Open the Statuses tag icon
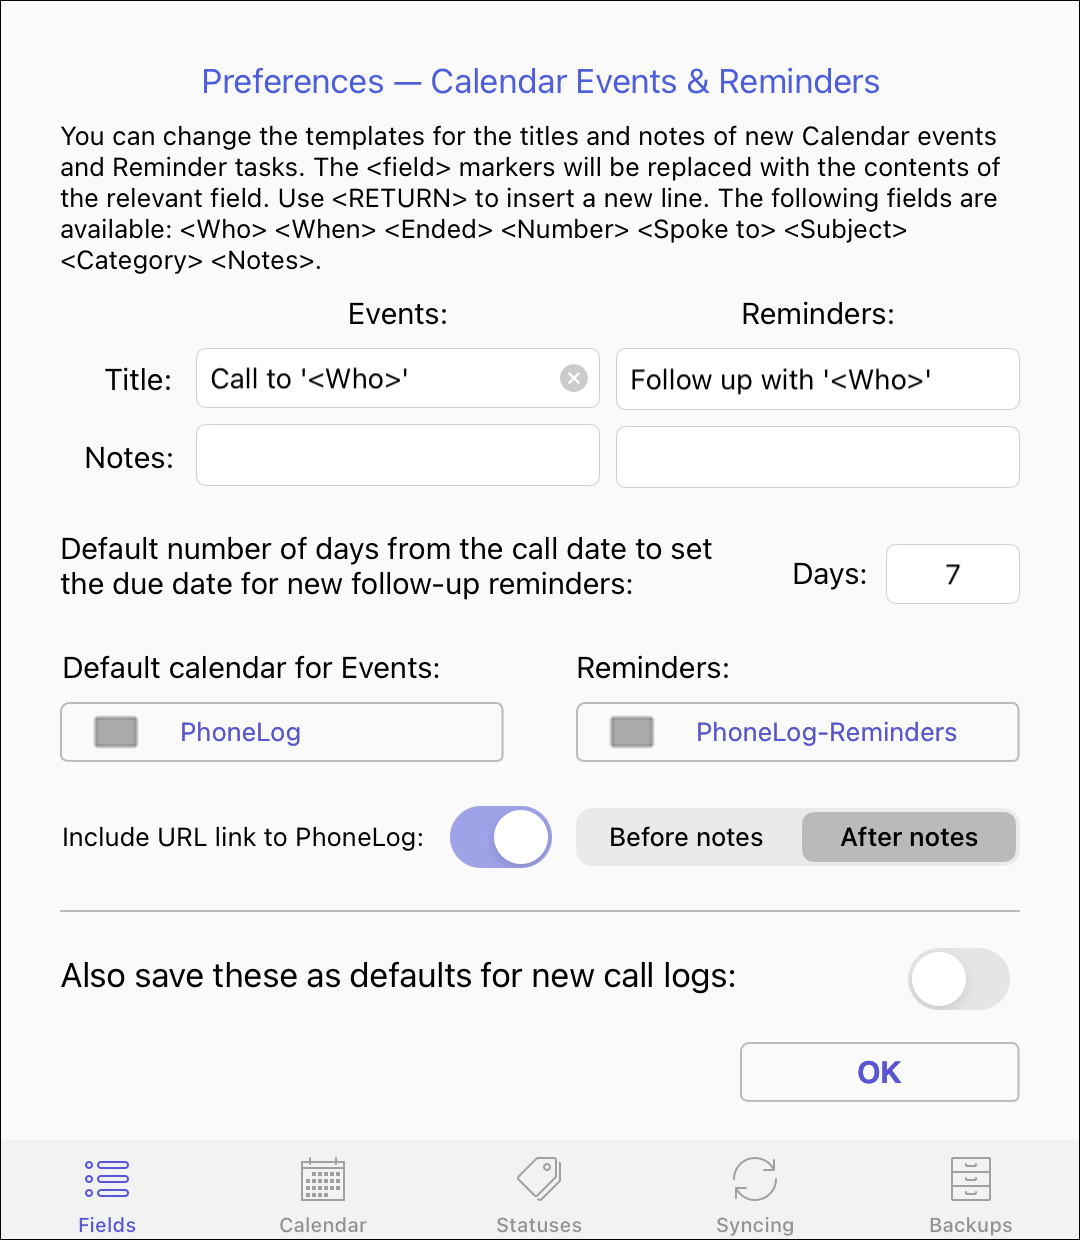This screenshot has height=1240, width=1080. [x=539, y=1180]
